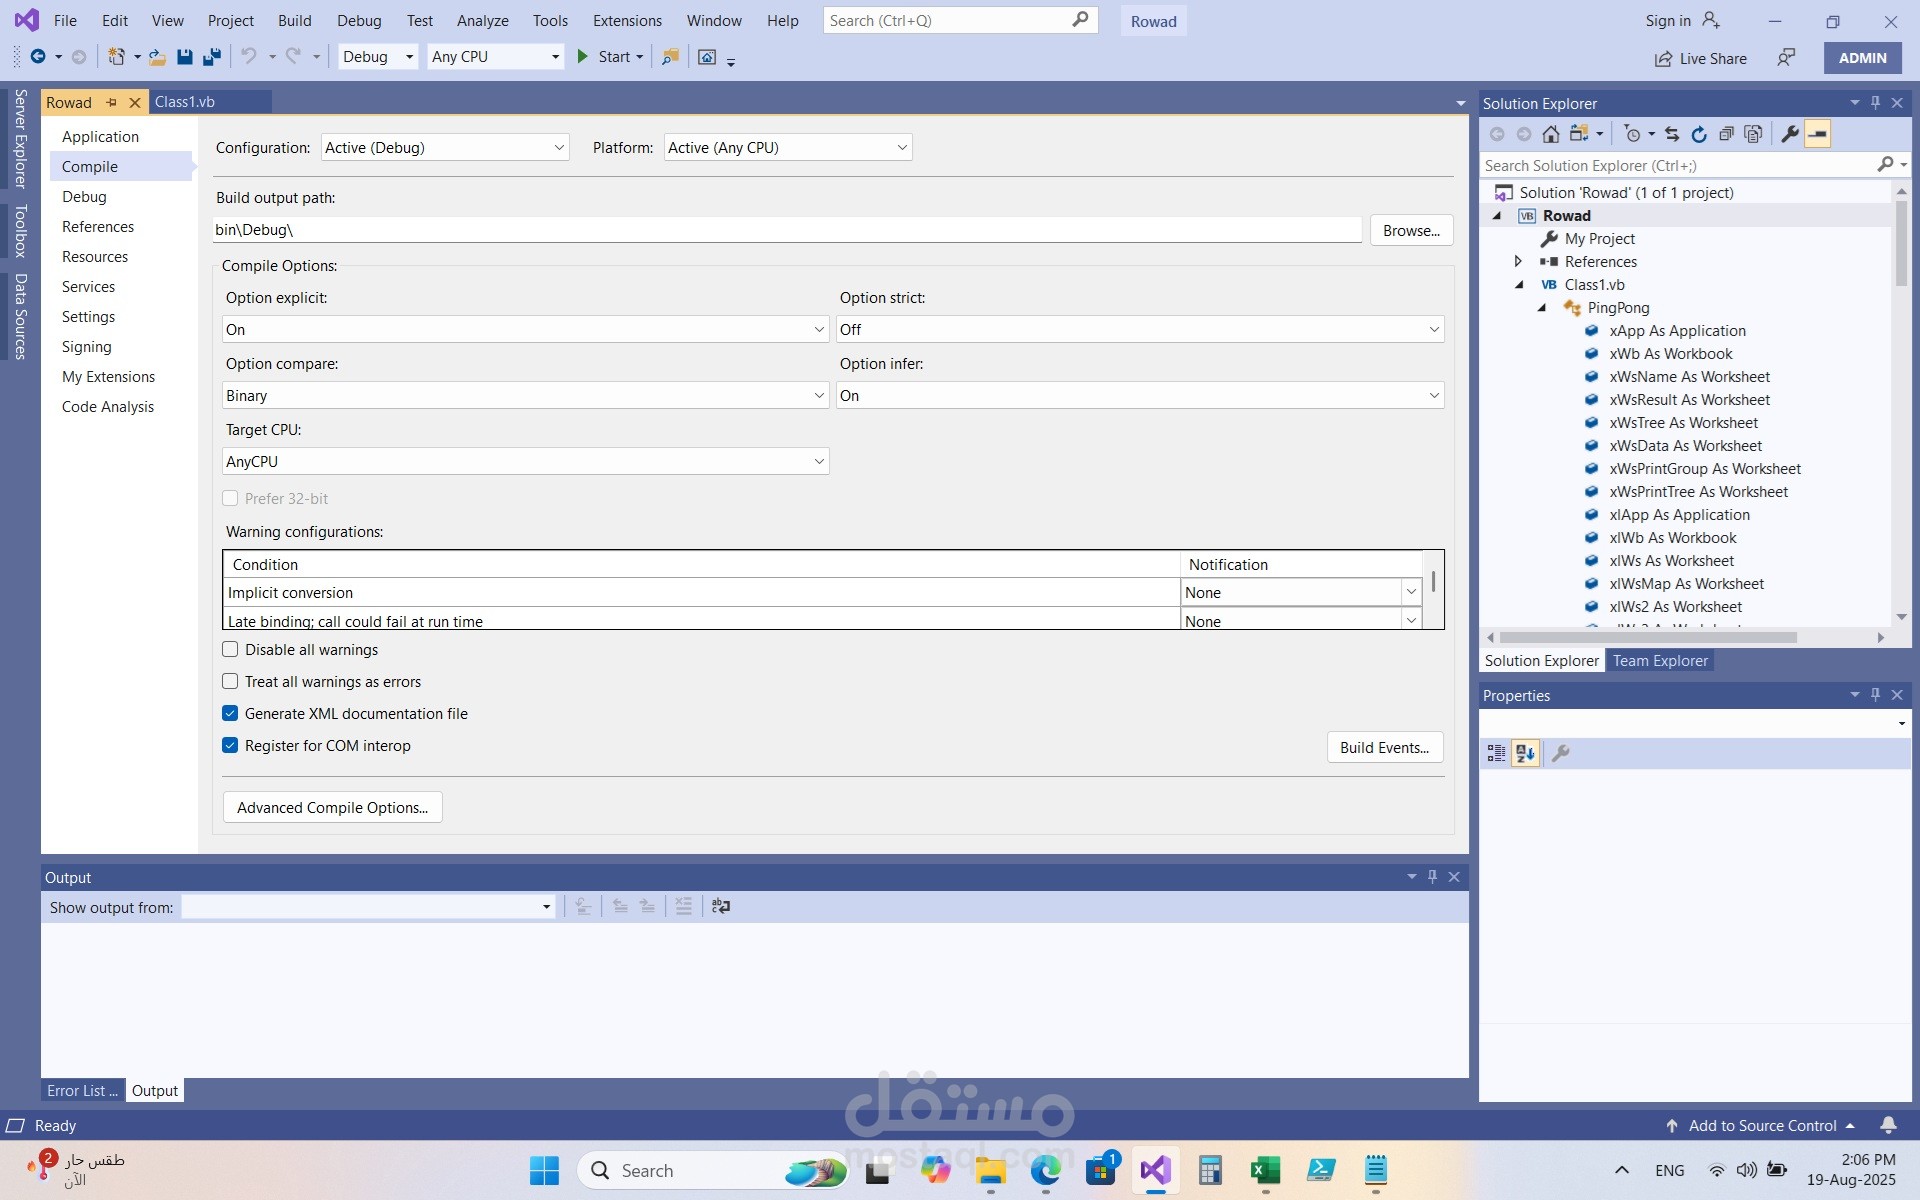The height and width of the screenshot is (1200, 1920).
Task: Pin the Rowad properties tab
Action: tap(111, 102)
